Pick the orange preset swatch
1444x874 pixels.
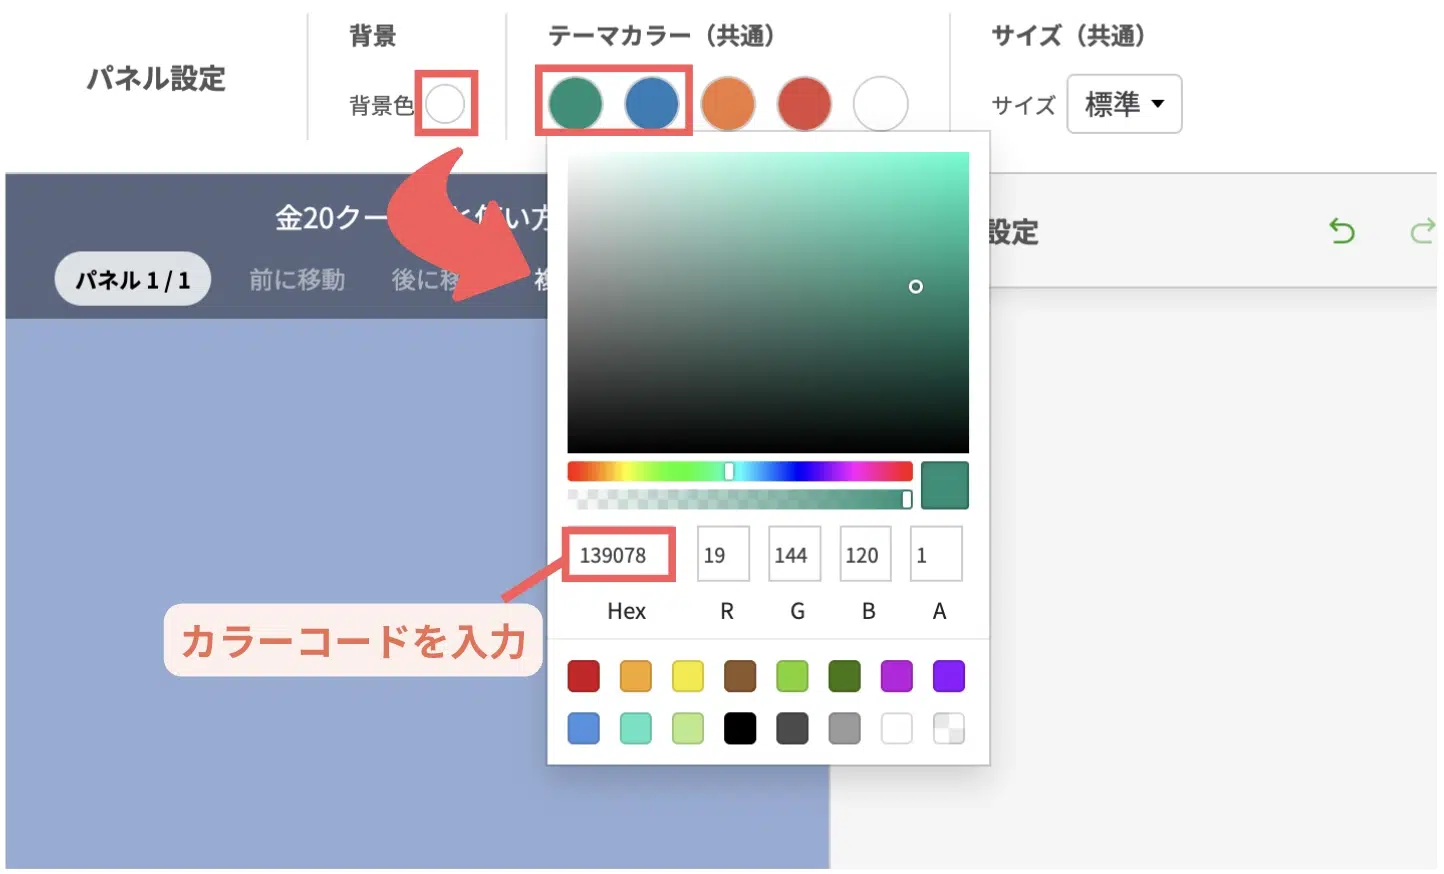pos(636,676)
